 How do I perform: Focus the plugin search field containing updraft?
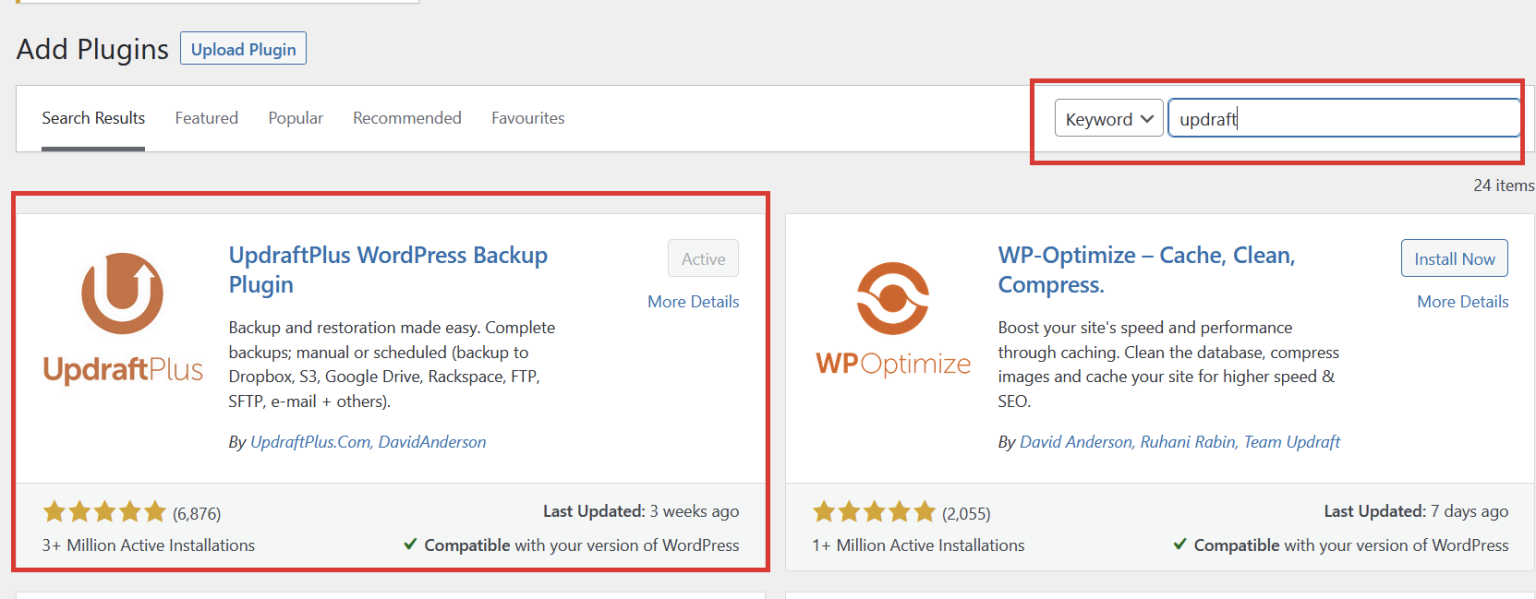1344,118
